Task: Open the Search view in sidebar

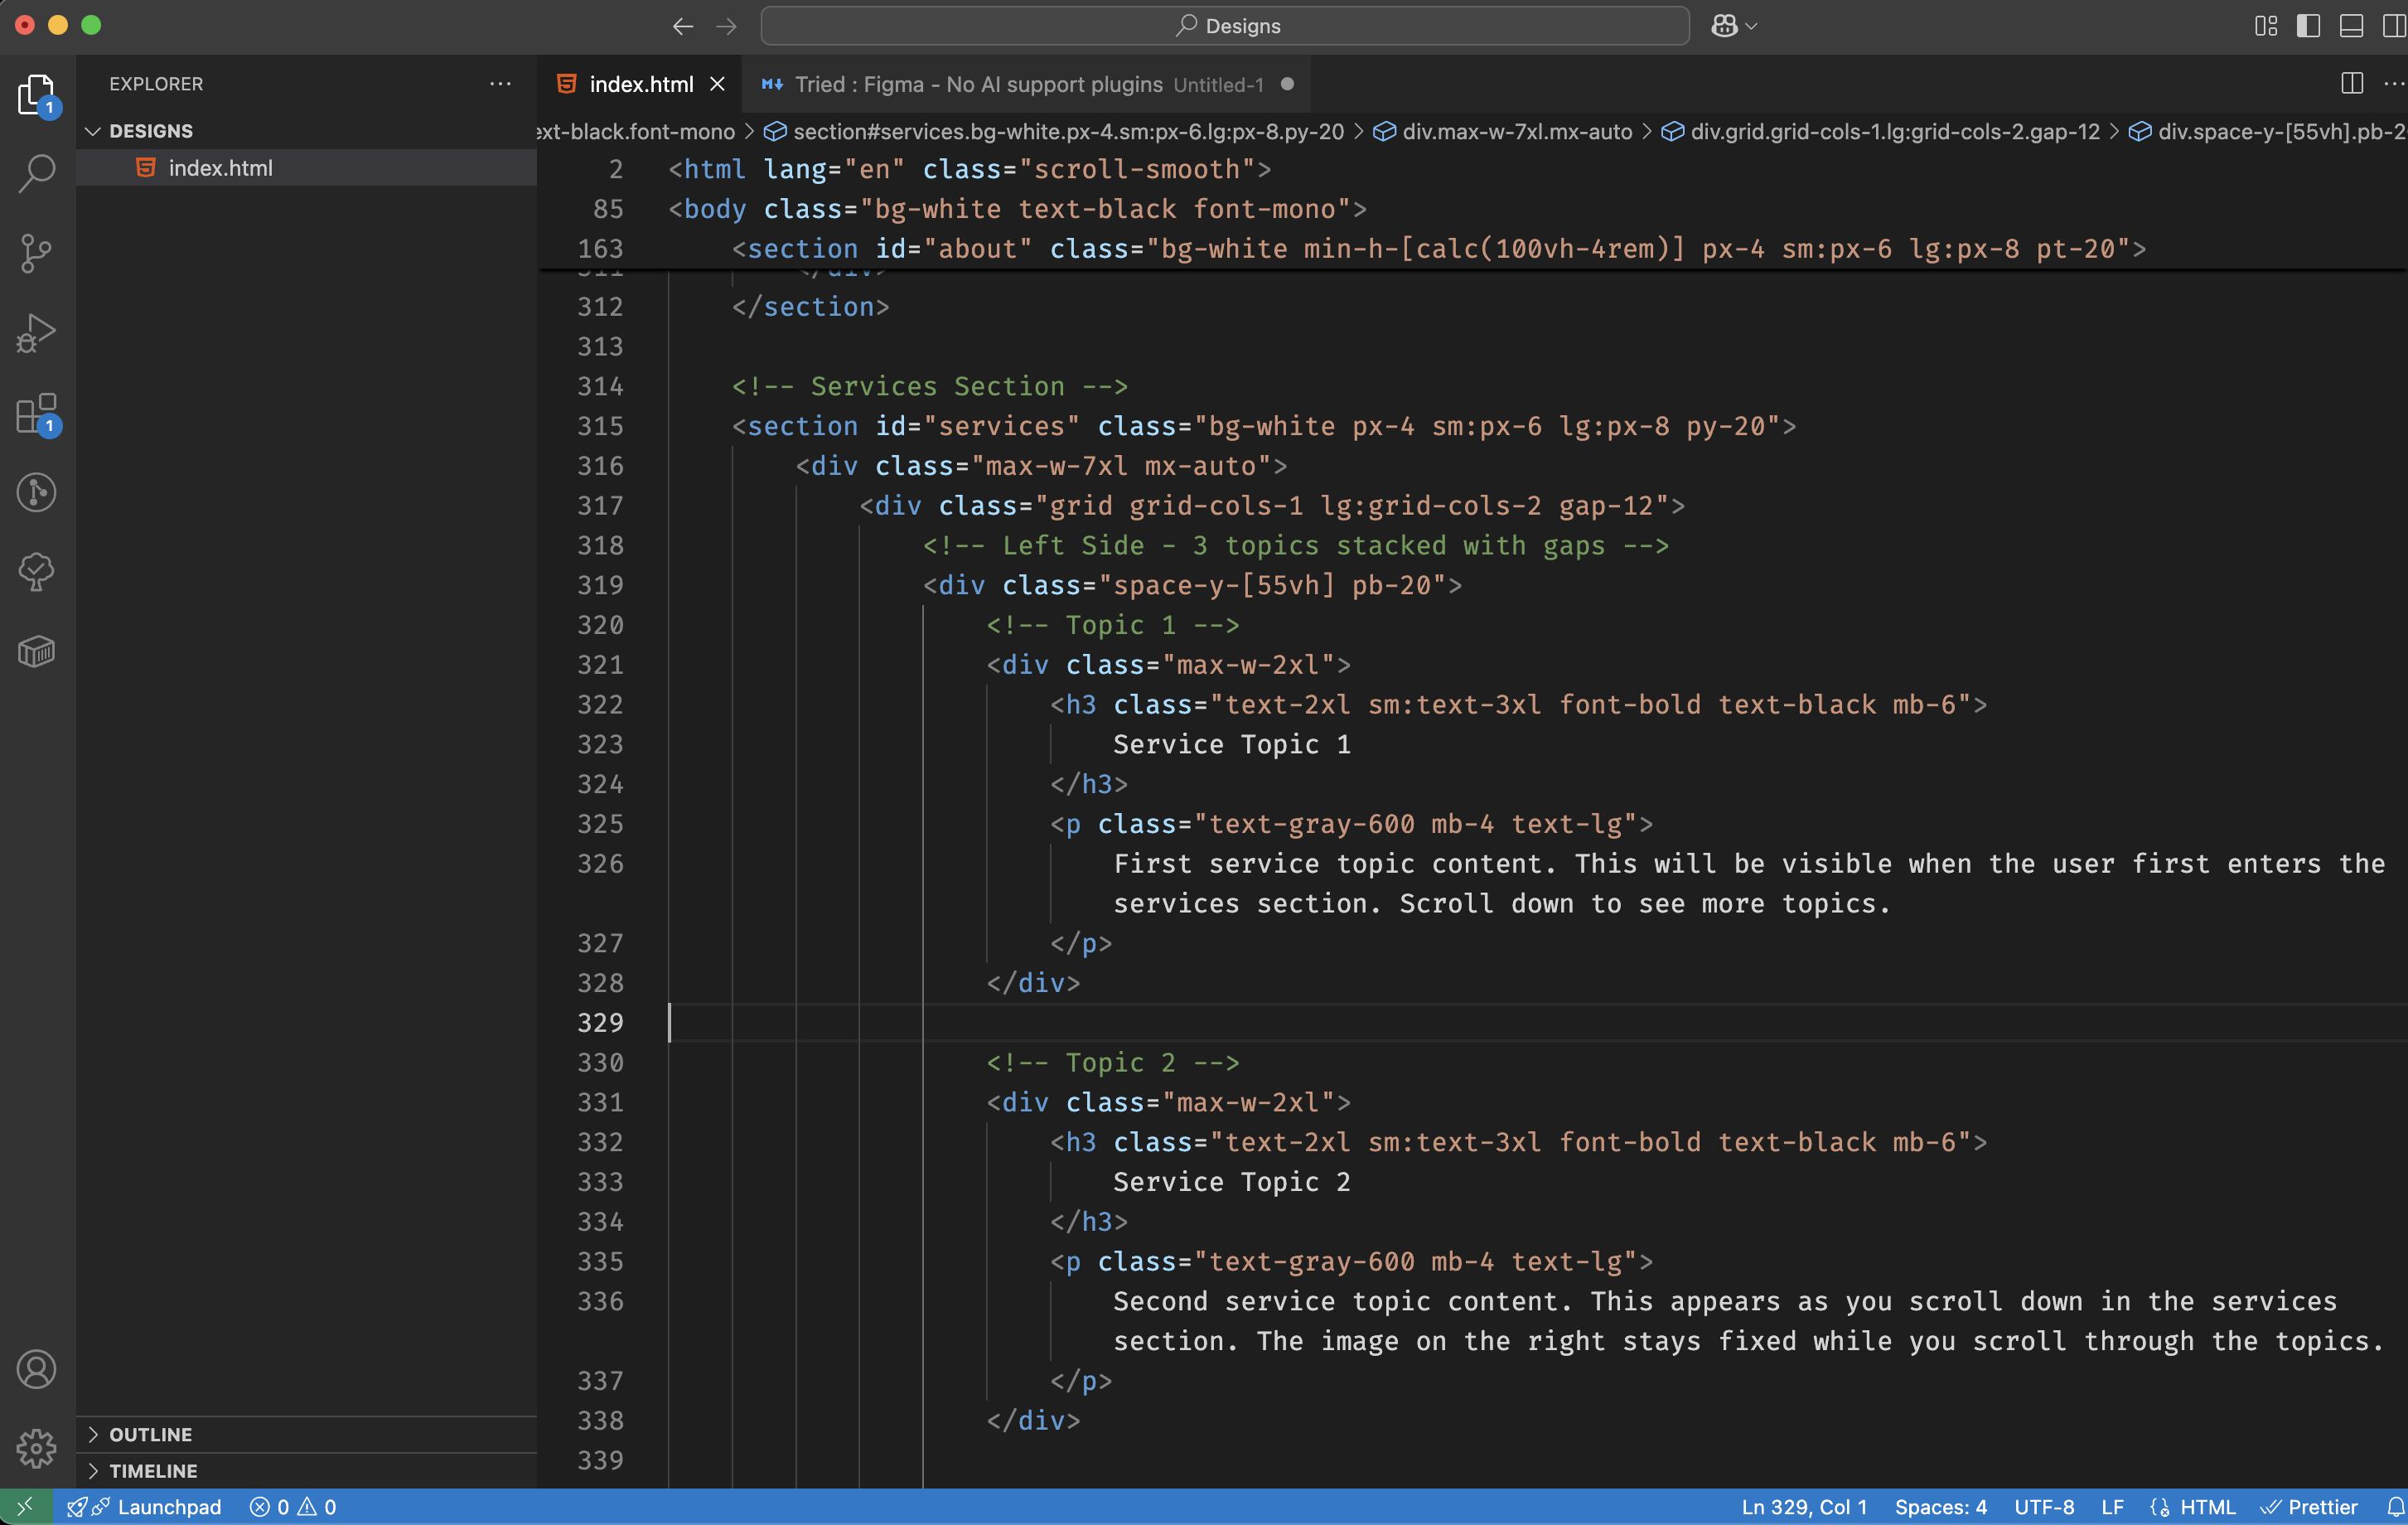Action: 37,173
